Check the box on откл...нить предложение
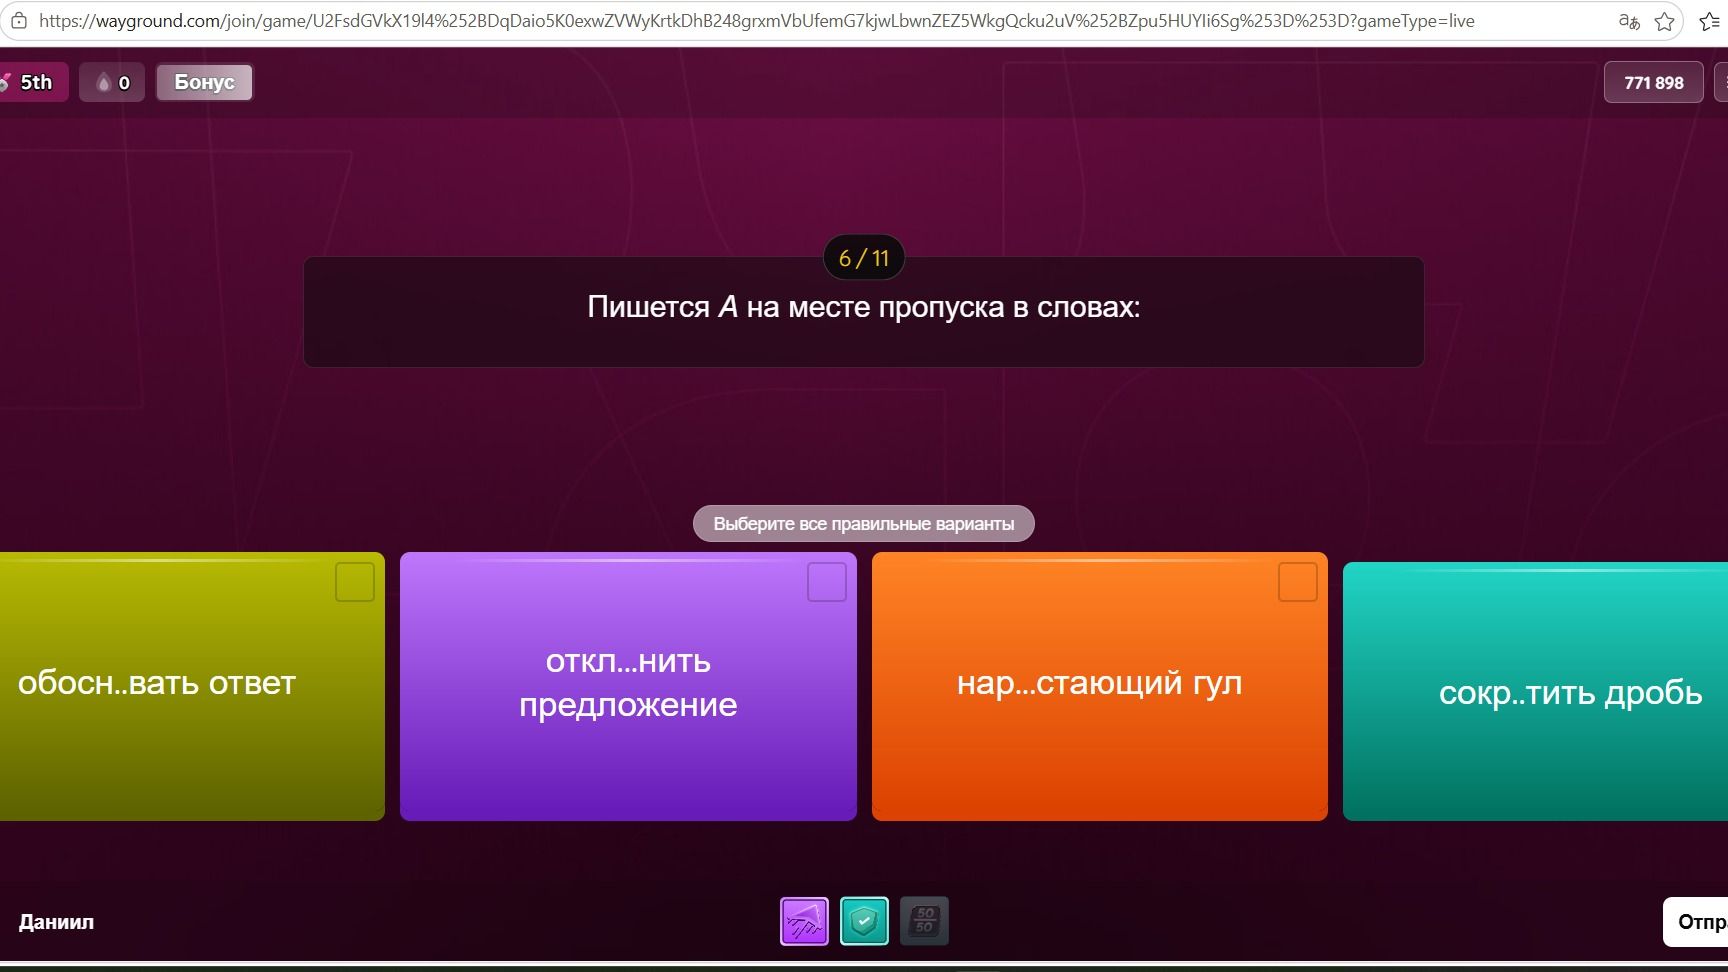 coord(827,582)
